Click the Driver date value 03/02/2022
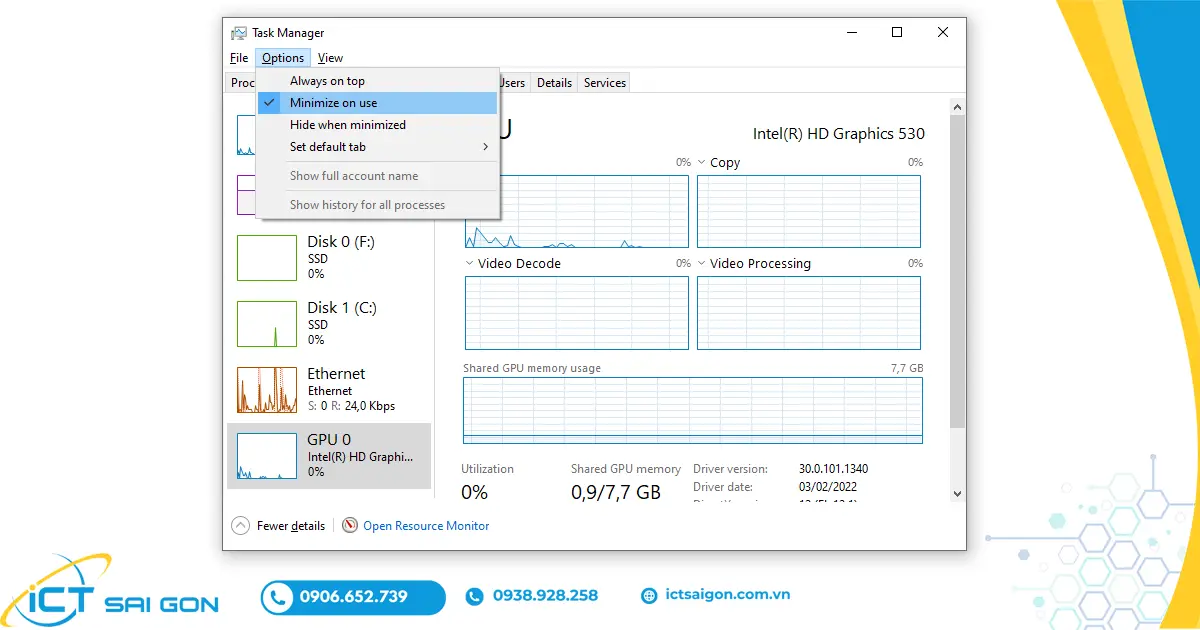 pyautogui.click(x=828, y=487)
